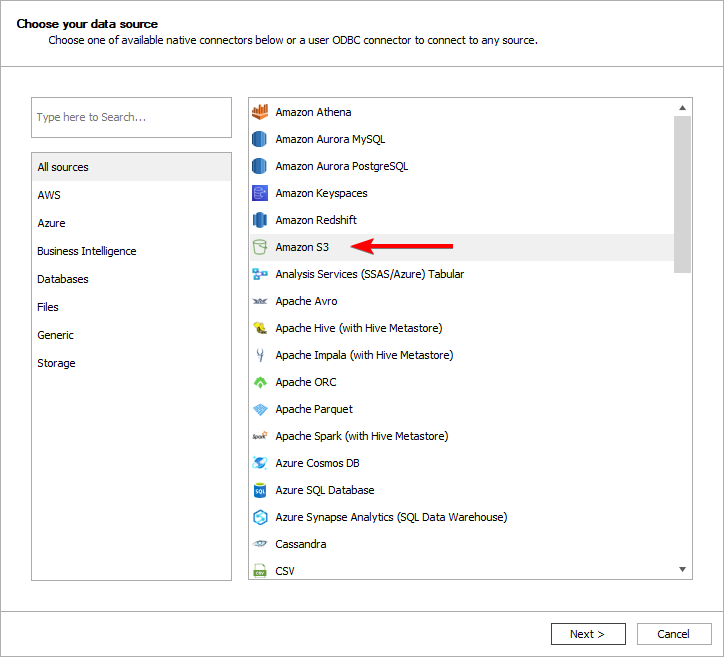
Task: Pick the Amazon Aurora PostgreSQL icon
Action: [x=260, y=166]
